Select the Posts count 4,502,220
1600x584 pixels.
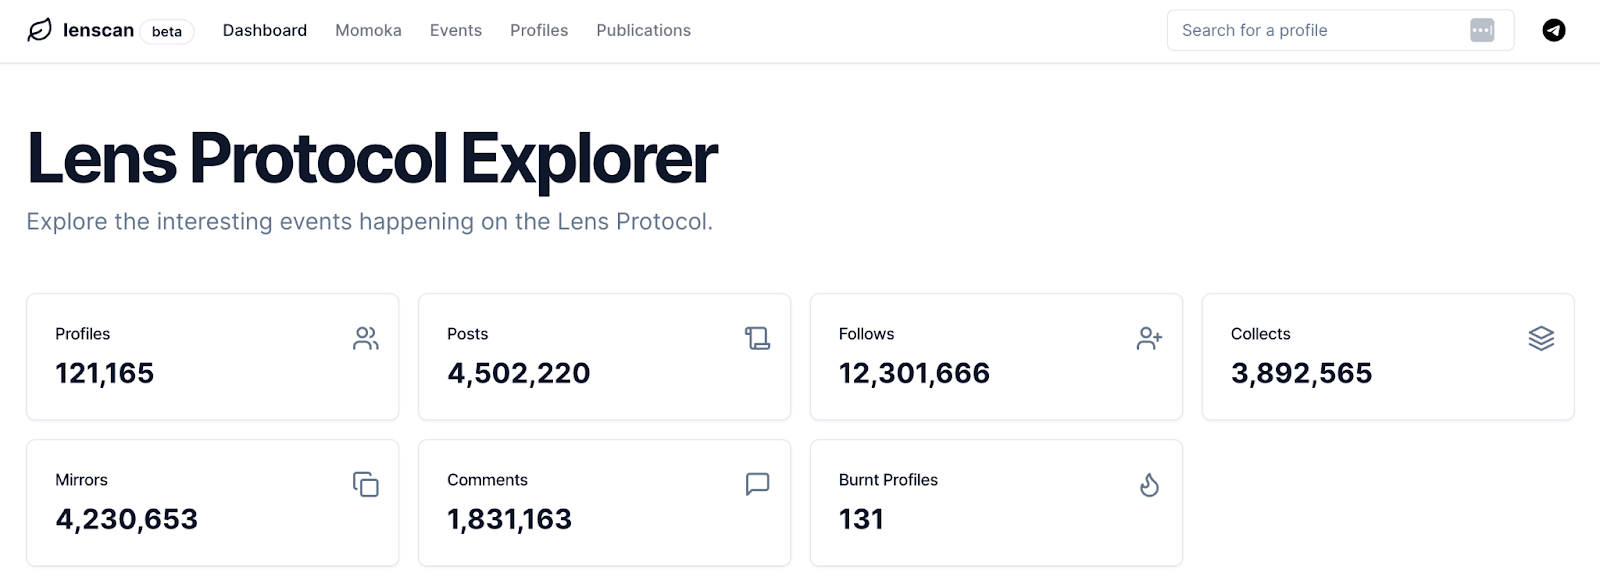click(x=518, y=373)
